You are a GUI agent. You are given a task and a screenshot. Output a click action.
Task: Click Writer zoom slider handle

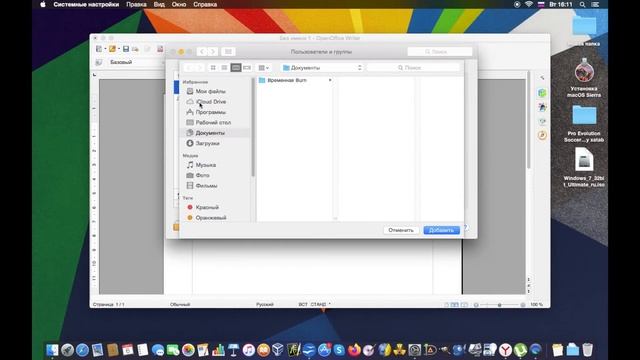[499, 305]
